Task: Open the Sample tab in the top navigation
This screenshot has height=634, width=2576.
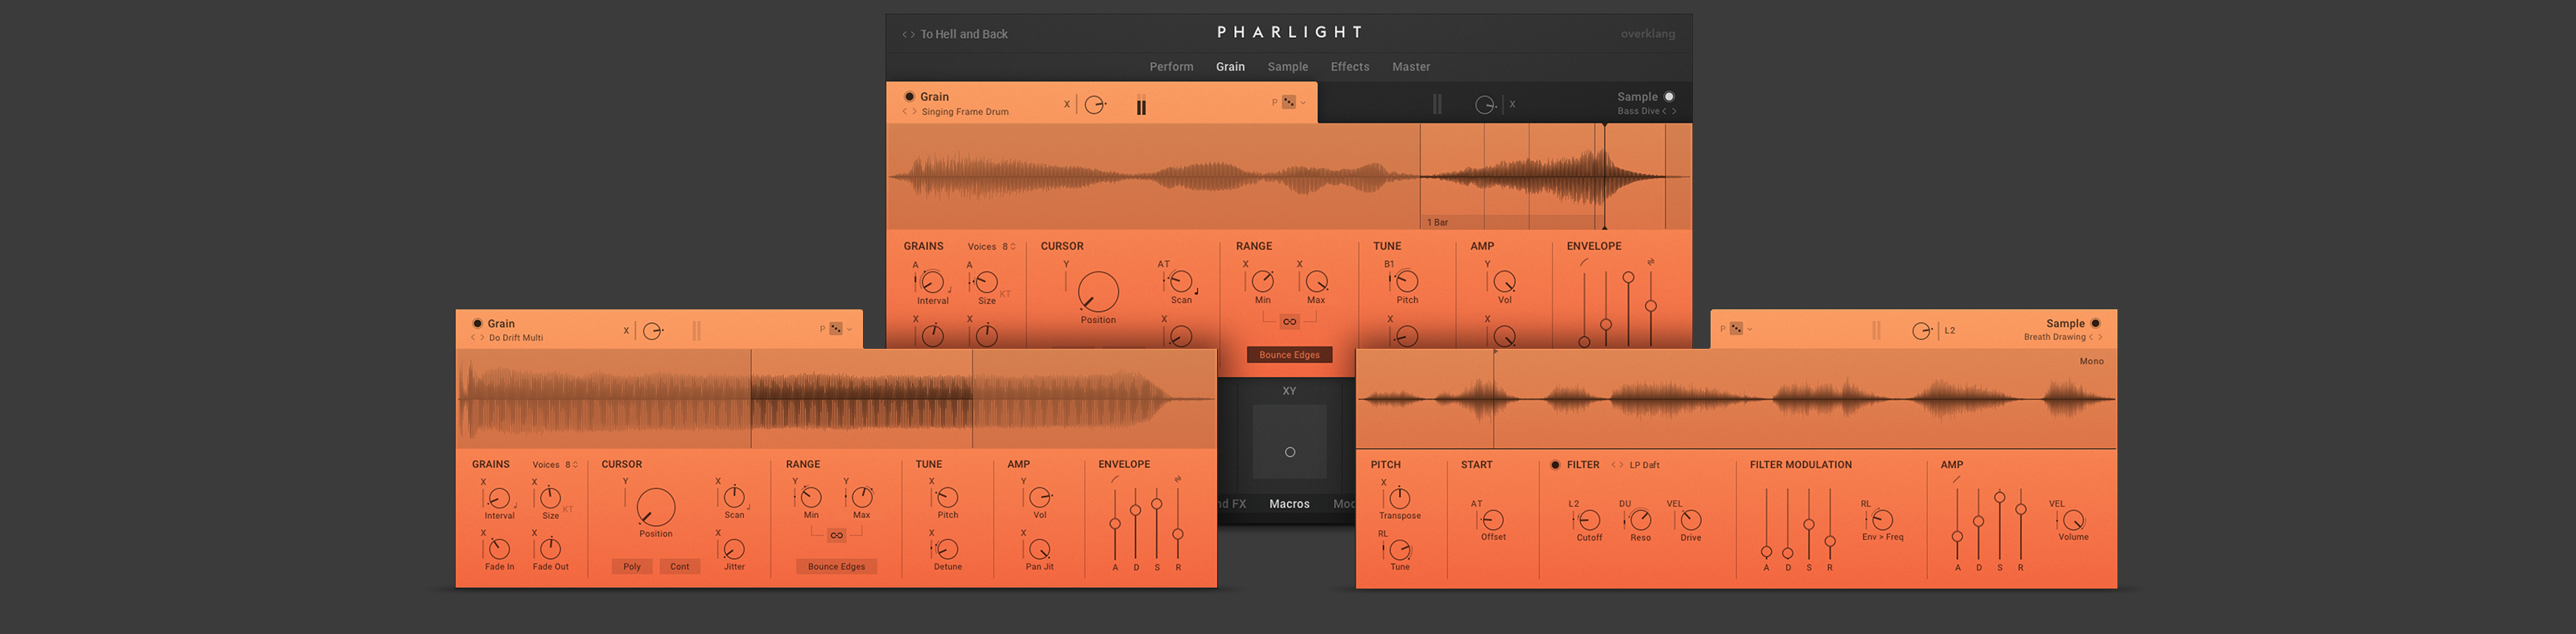Action: click(1287, 67)
